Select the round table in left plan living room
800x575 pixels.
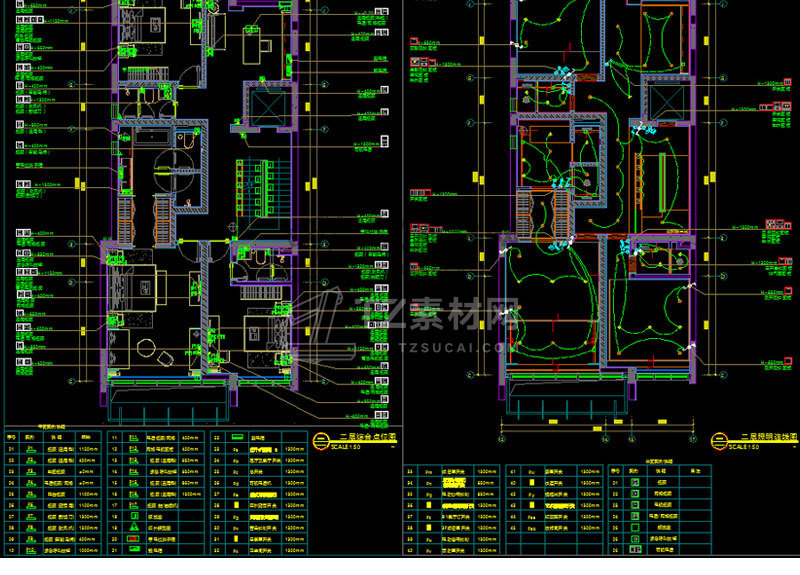coord(146,347)
